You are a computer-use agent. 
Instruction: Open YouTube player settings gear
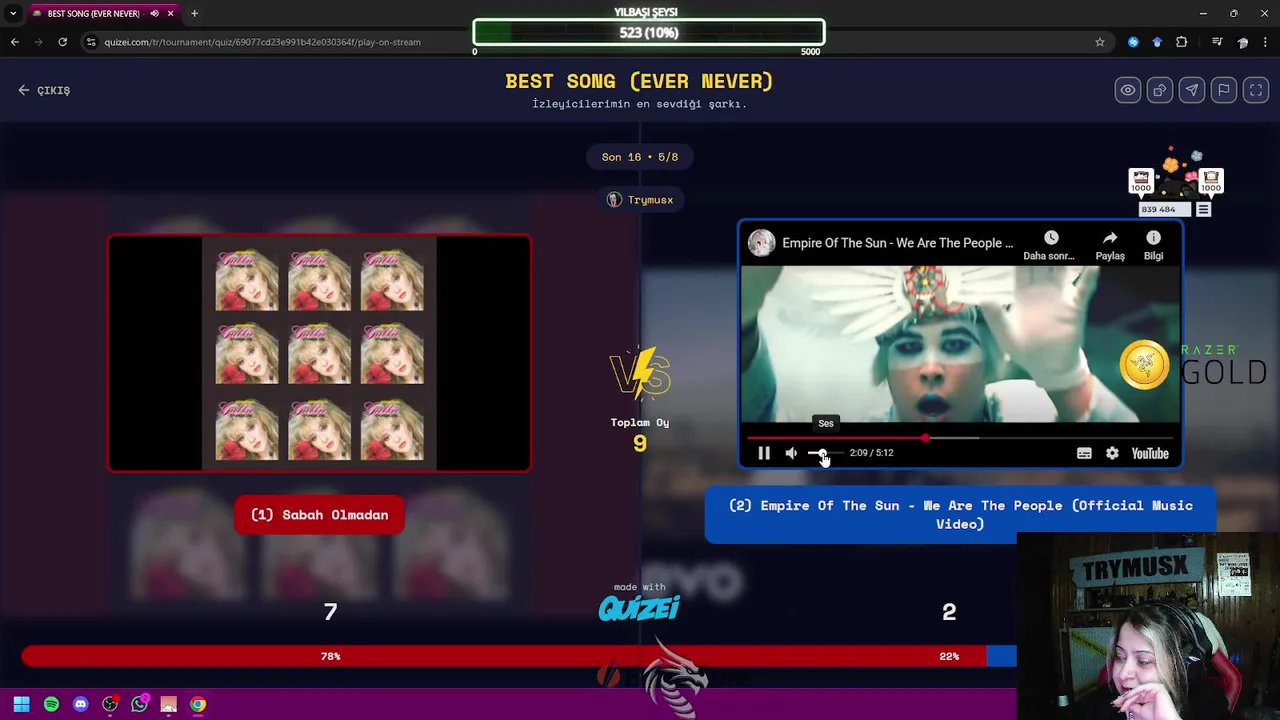pyautogui.click(x=1112, y=453)
